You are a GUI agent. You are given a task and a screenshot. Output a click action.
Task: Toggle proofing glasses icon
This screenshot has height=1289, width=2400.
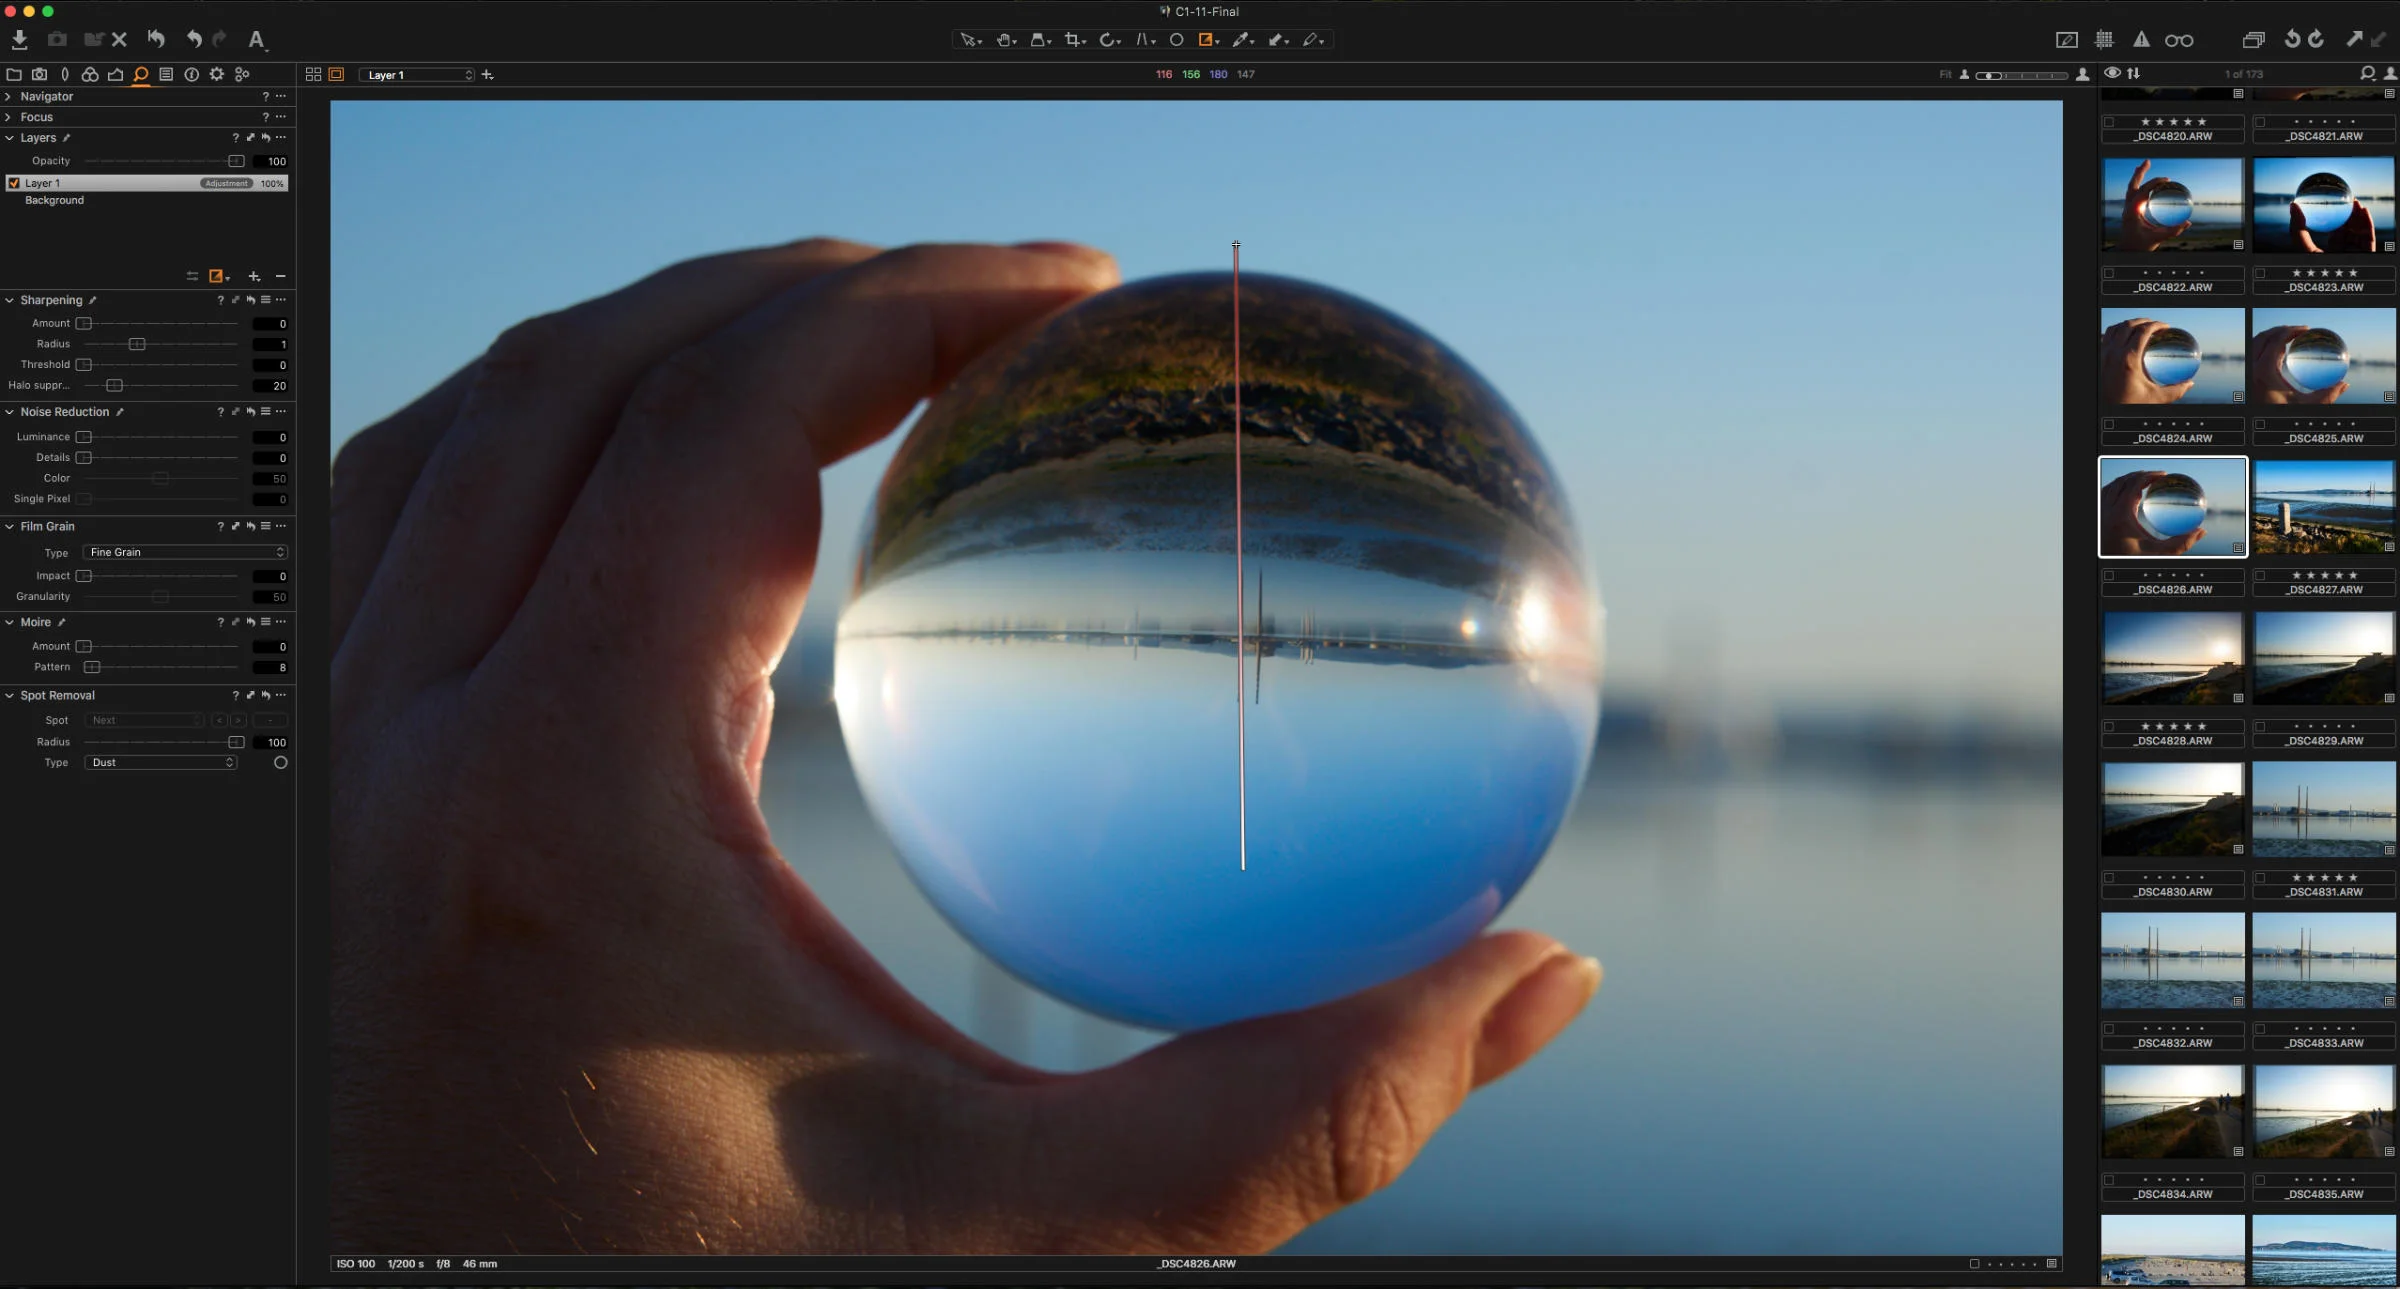click(x=2179, y=41)
